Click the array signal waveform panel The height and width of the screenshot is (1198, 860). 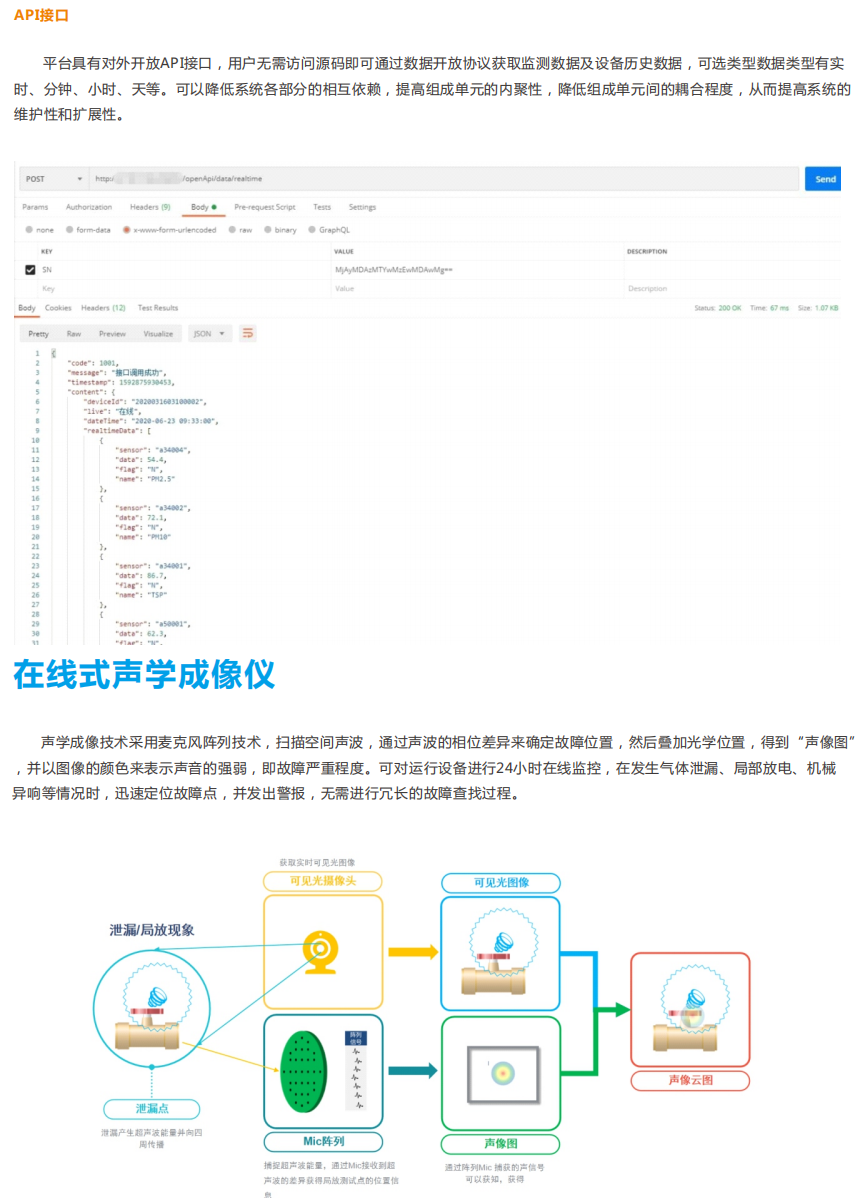(x=356, y=1071)
